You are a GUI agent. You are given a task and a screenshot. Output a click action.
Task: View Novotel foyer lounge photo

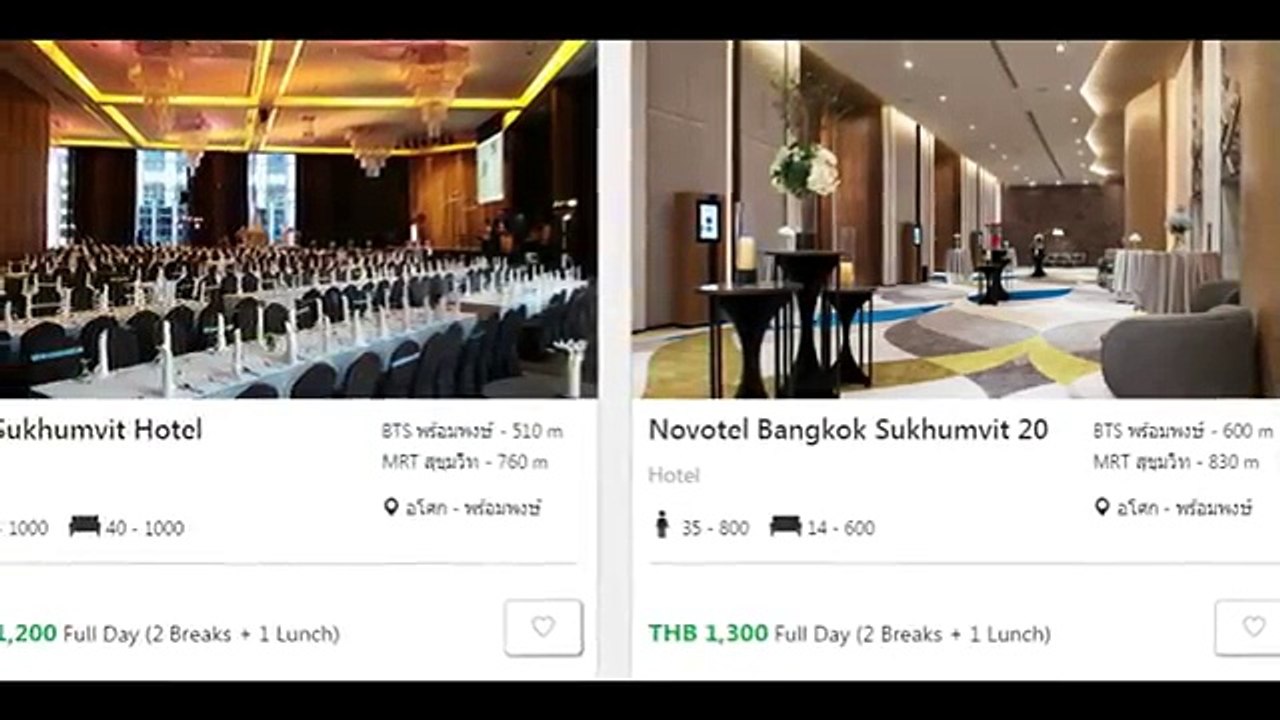click(955, 219)
